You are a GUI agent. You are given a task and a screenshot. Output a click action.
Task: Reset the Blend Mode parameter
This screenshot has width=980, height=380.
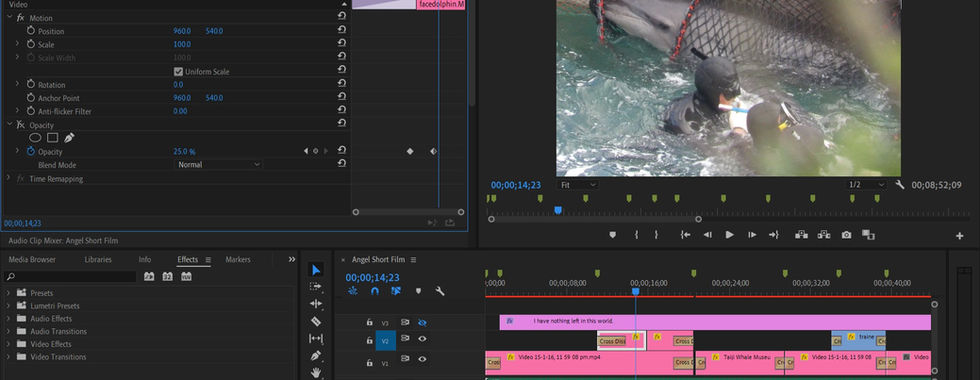[341, 163]
